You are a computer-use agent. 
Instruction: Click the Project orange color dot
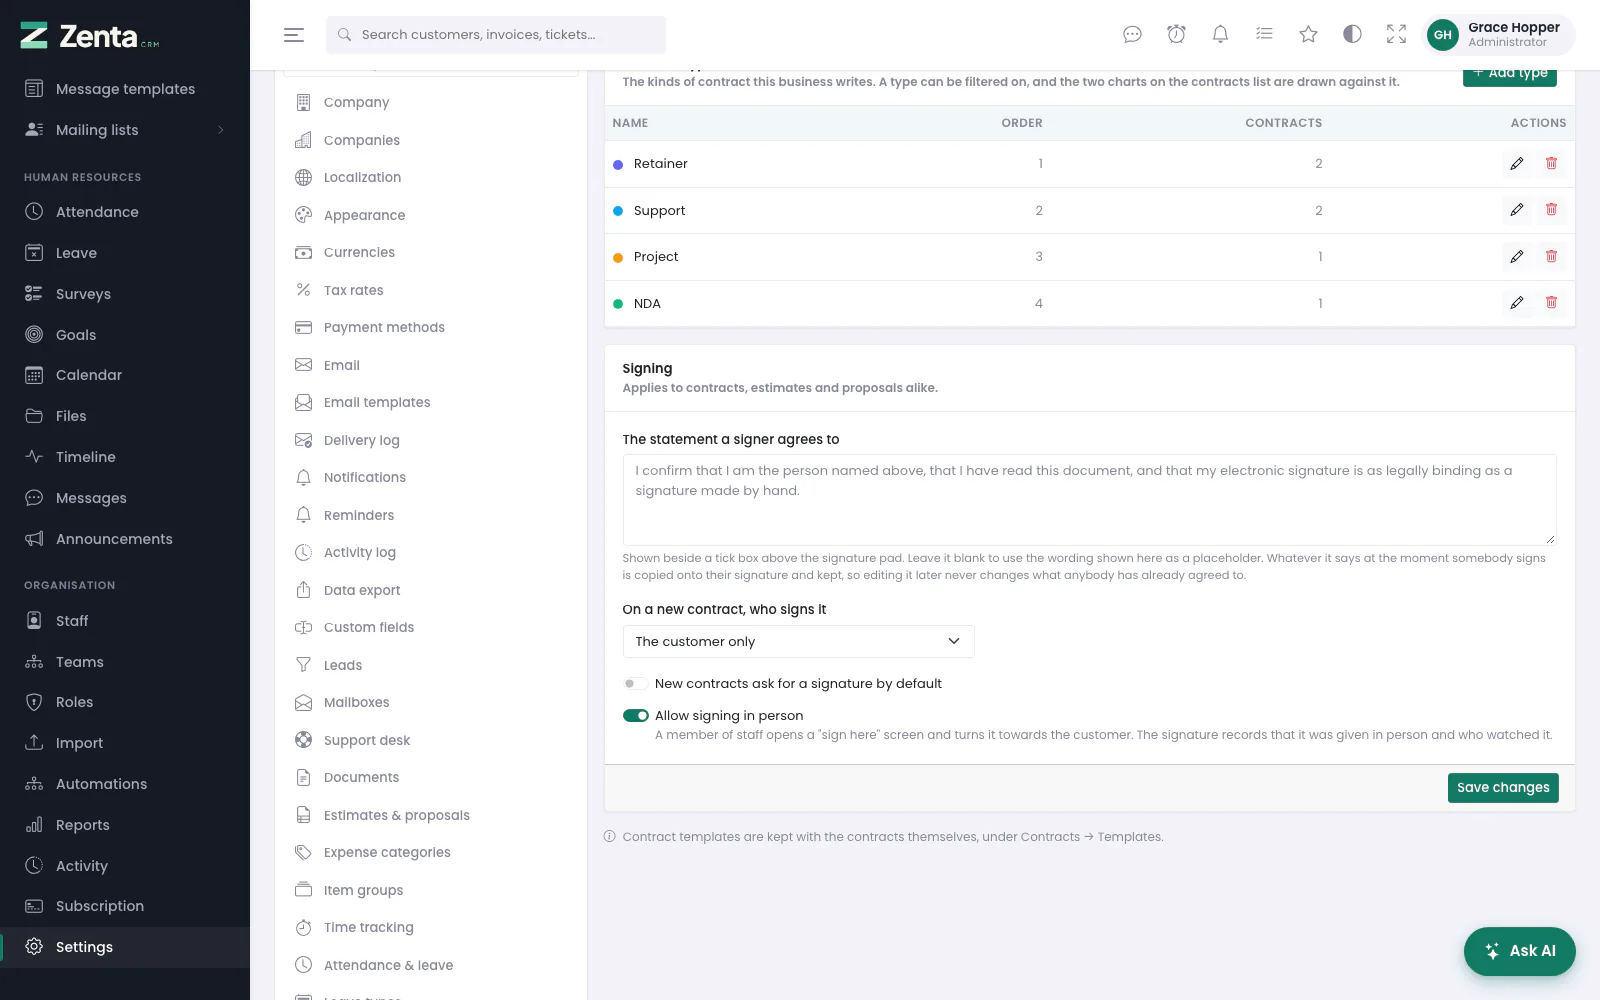click(618, 258)
